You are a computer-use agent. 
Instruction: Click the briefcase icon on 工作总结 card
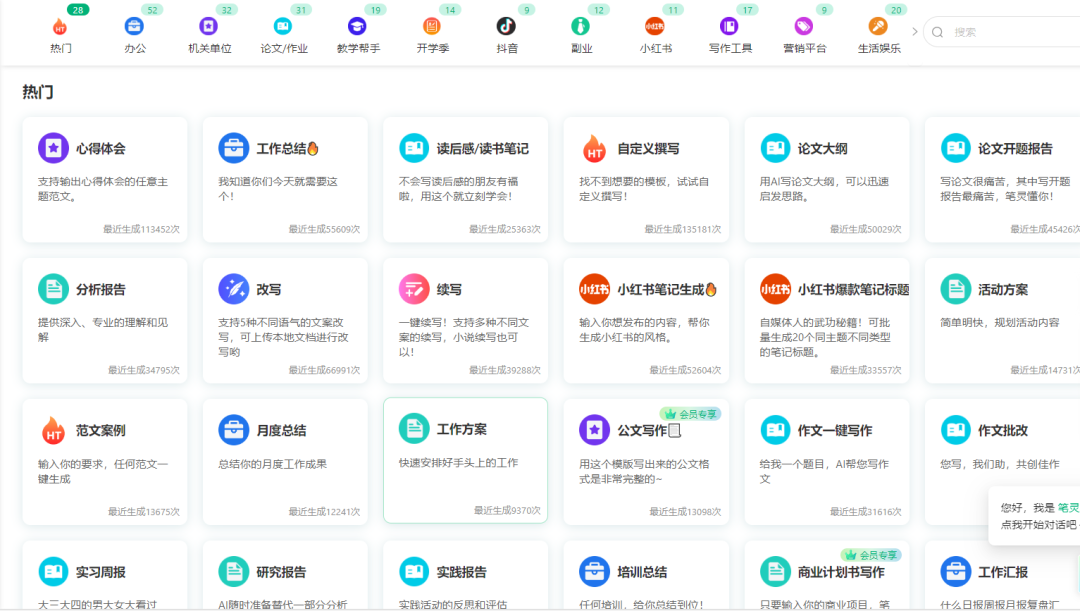[x=233, y=148]
